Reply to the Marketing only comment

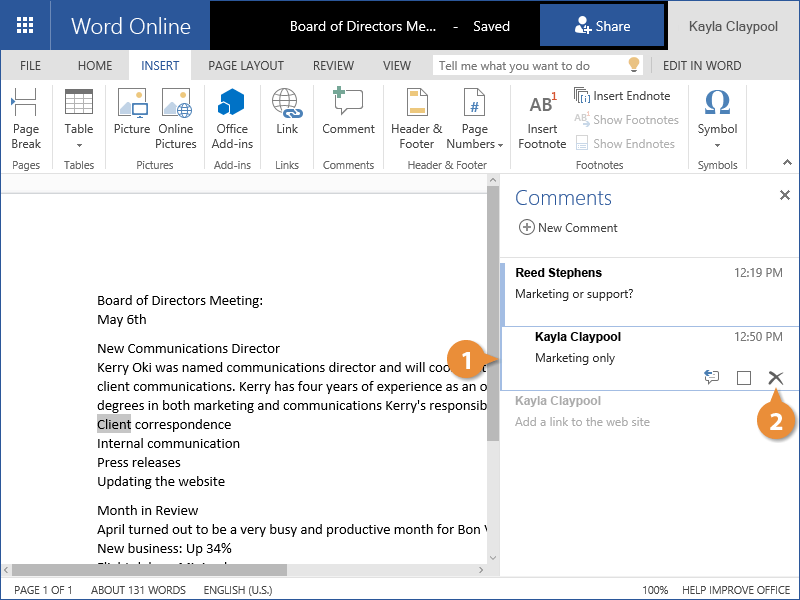(712, 377)
